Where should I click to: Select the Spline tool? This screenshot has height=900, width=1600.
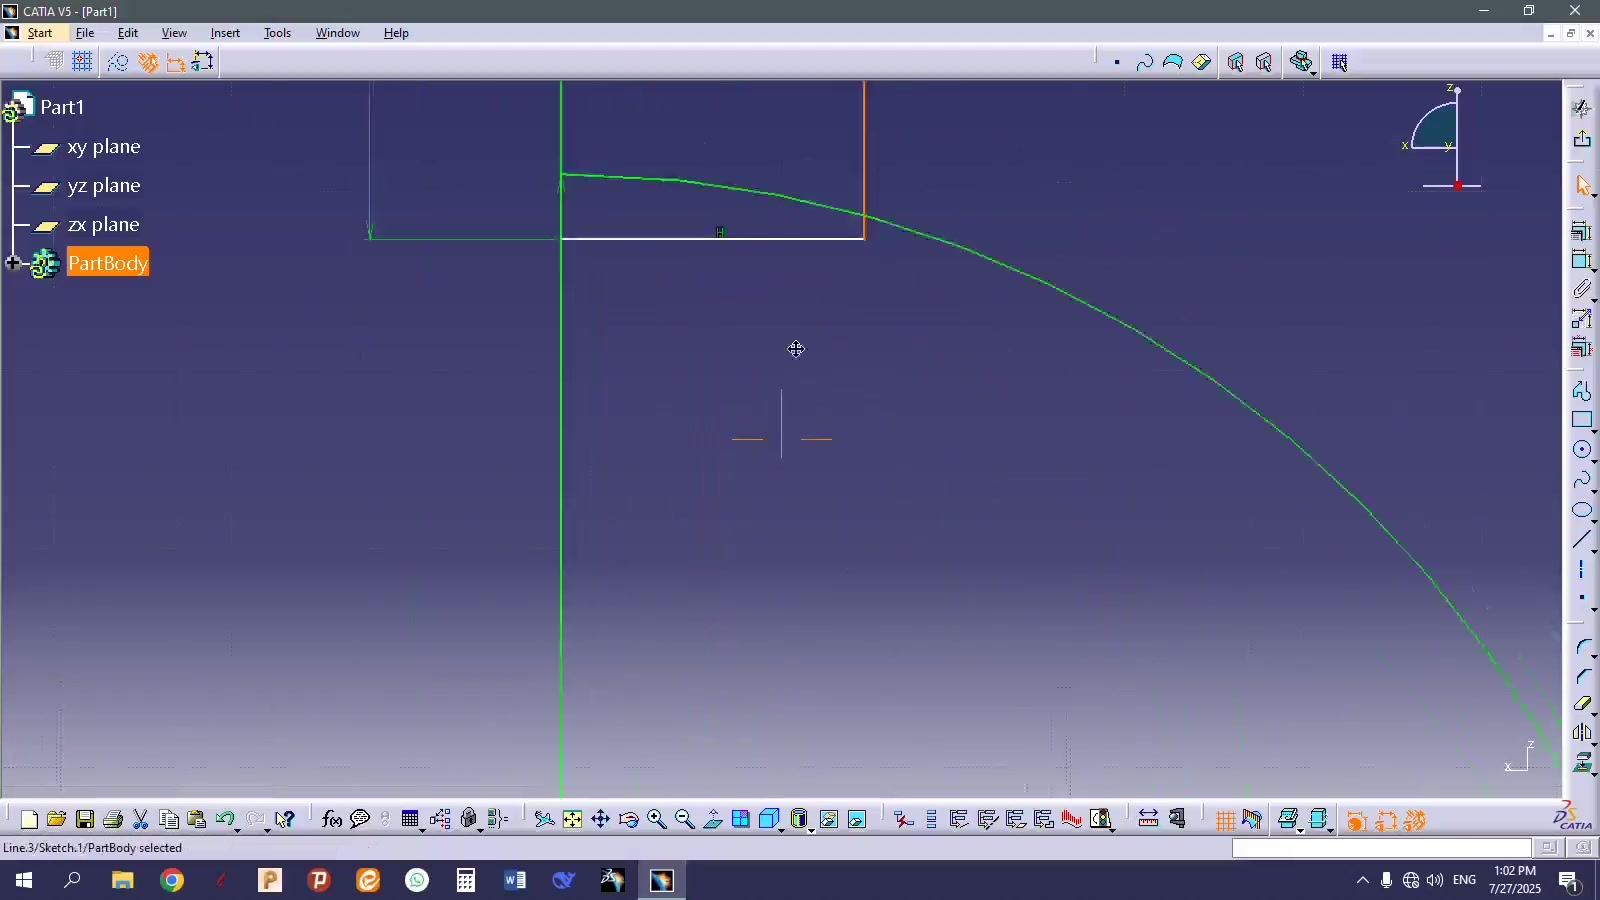(1581, 480)
